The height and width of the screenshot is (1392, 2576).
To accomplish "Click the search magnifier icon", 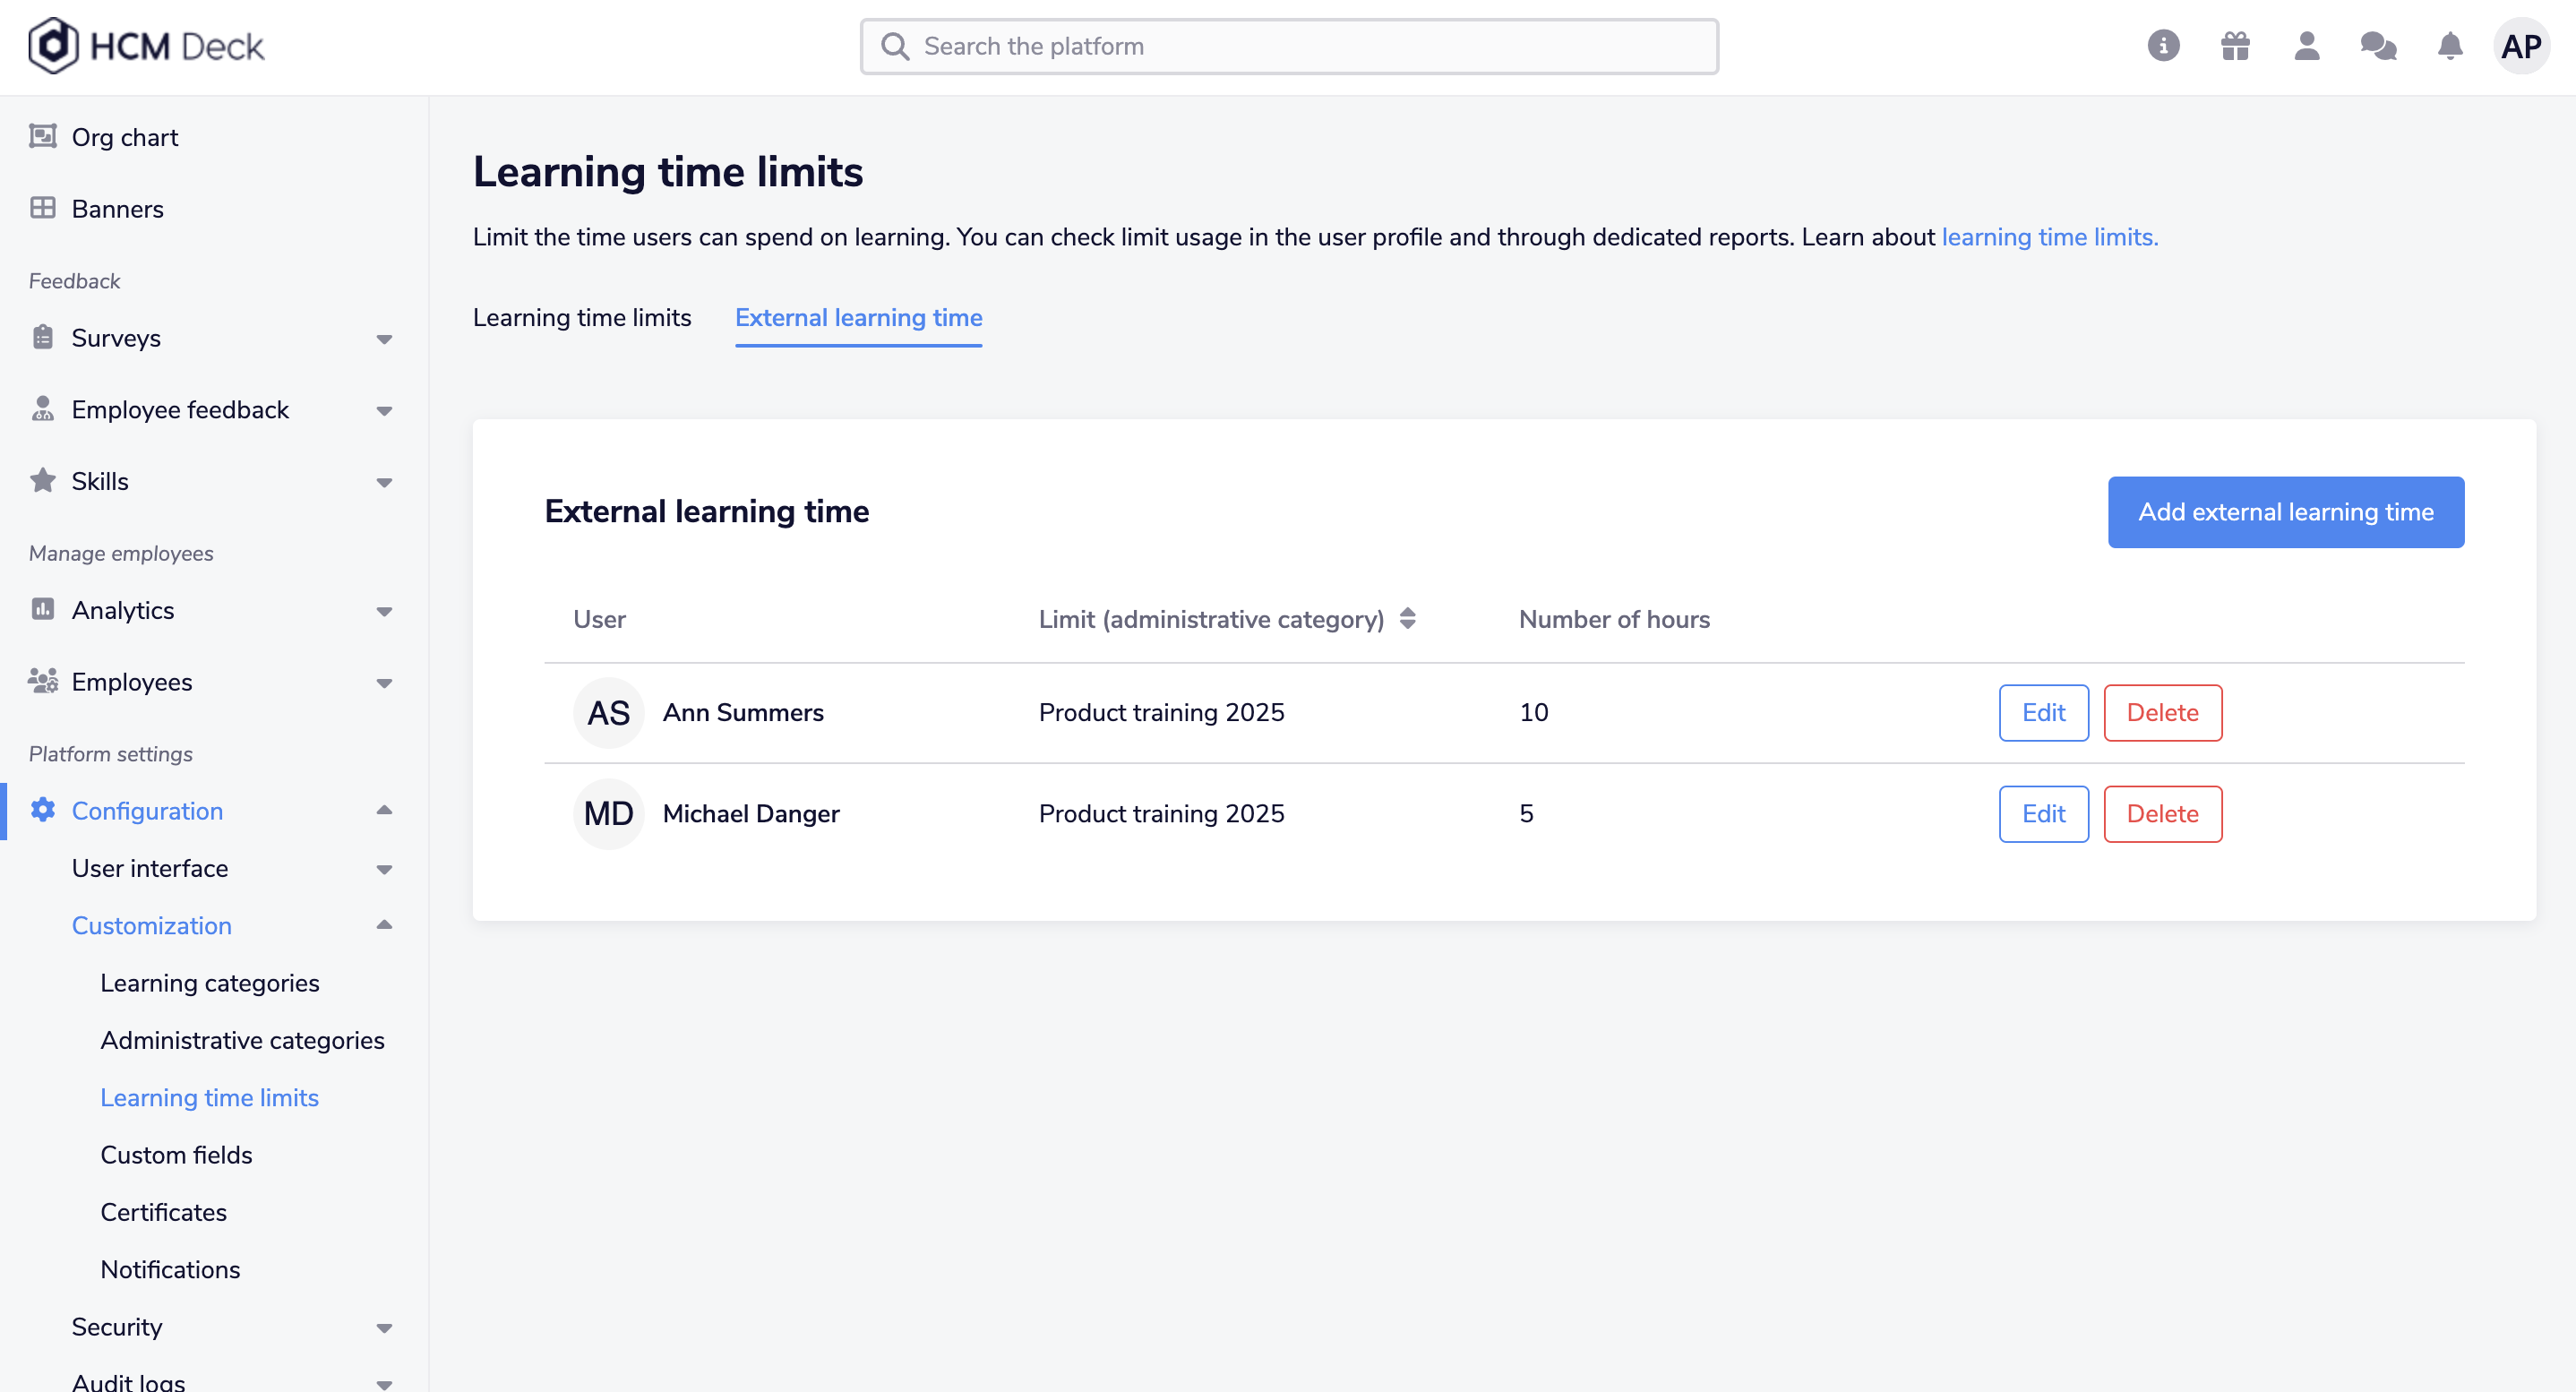I will coord(895,47).
